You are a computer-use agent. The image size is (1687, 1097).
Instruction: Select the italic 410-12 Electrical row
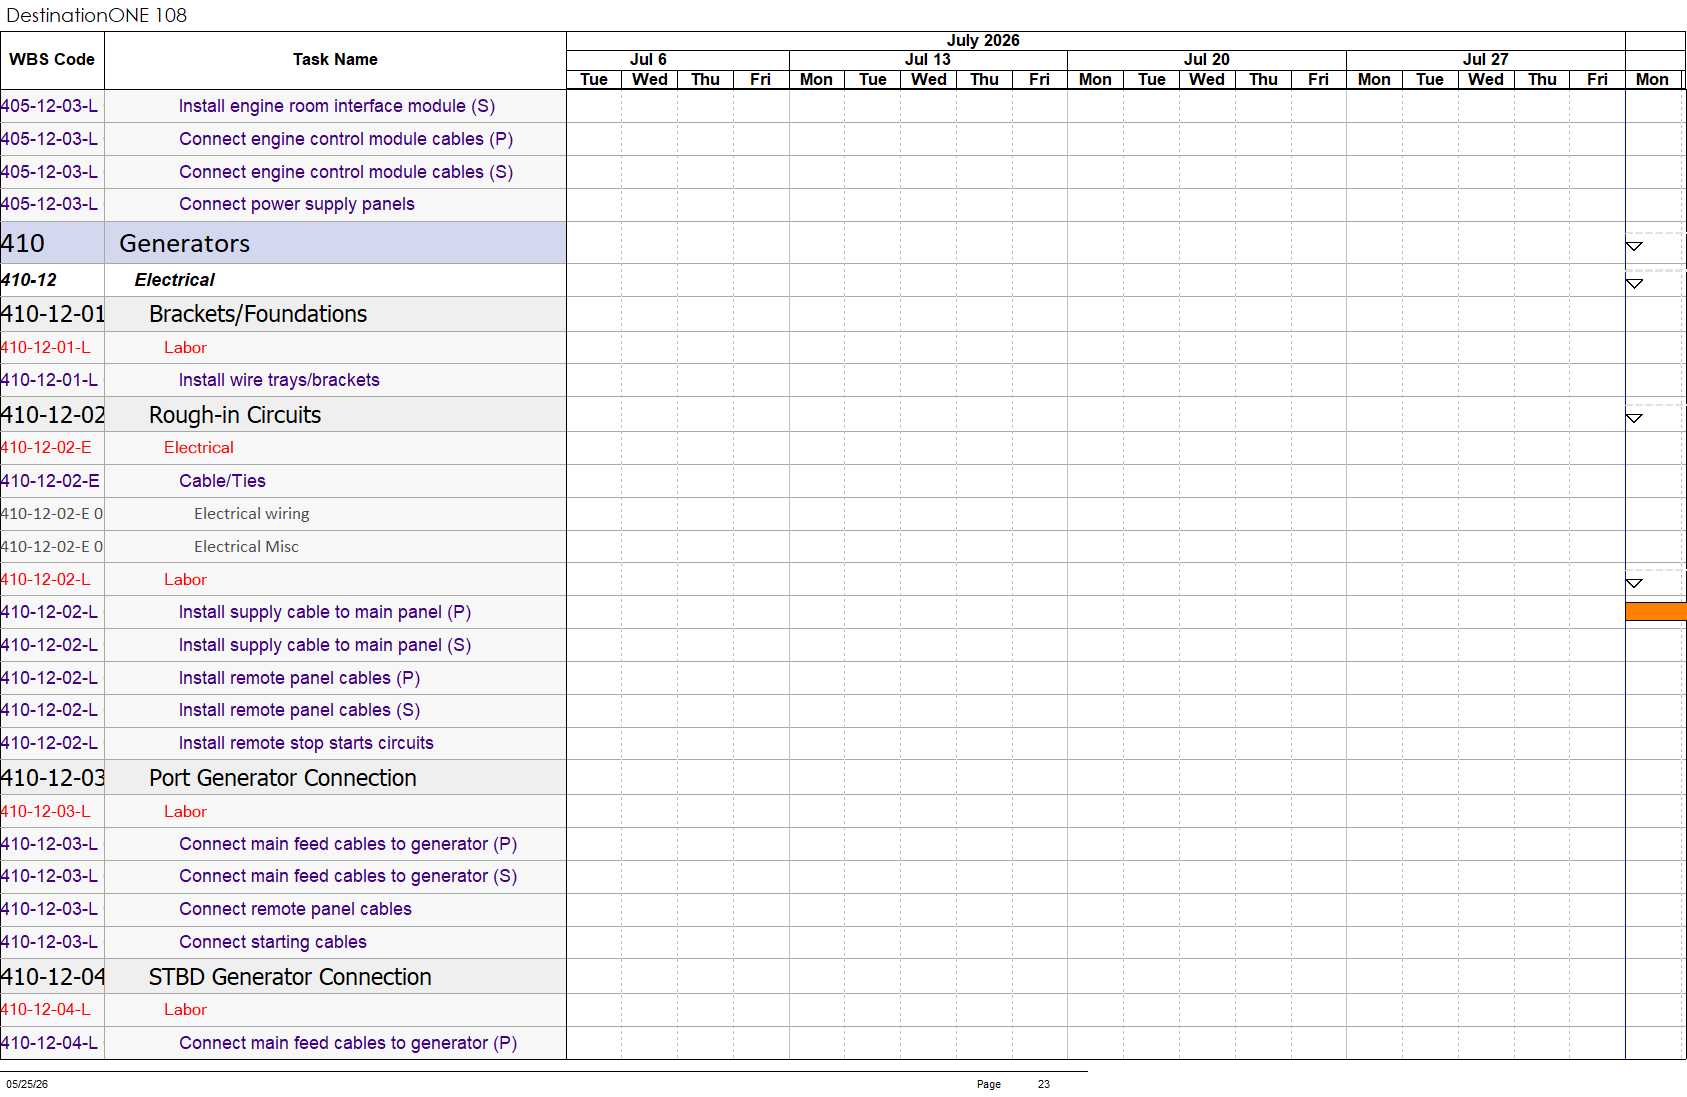coord(283,280)
